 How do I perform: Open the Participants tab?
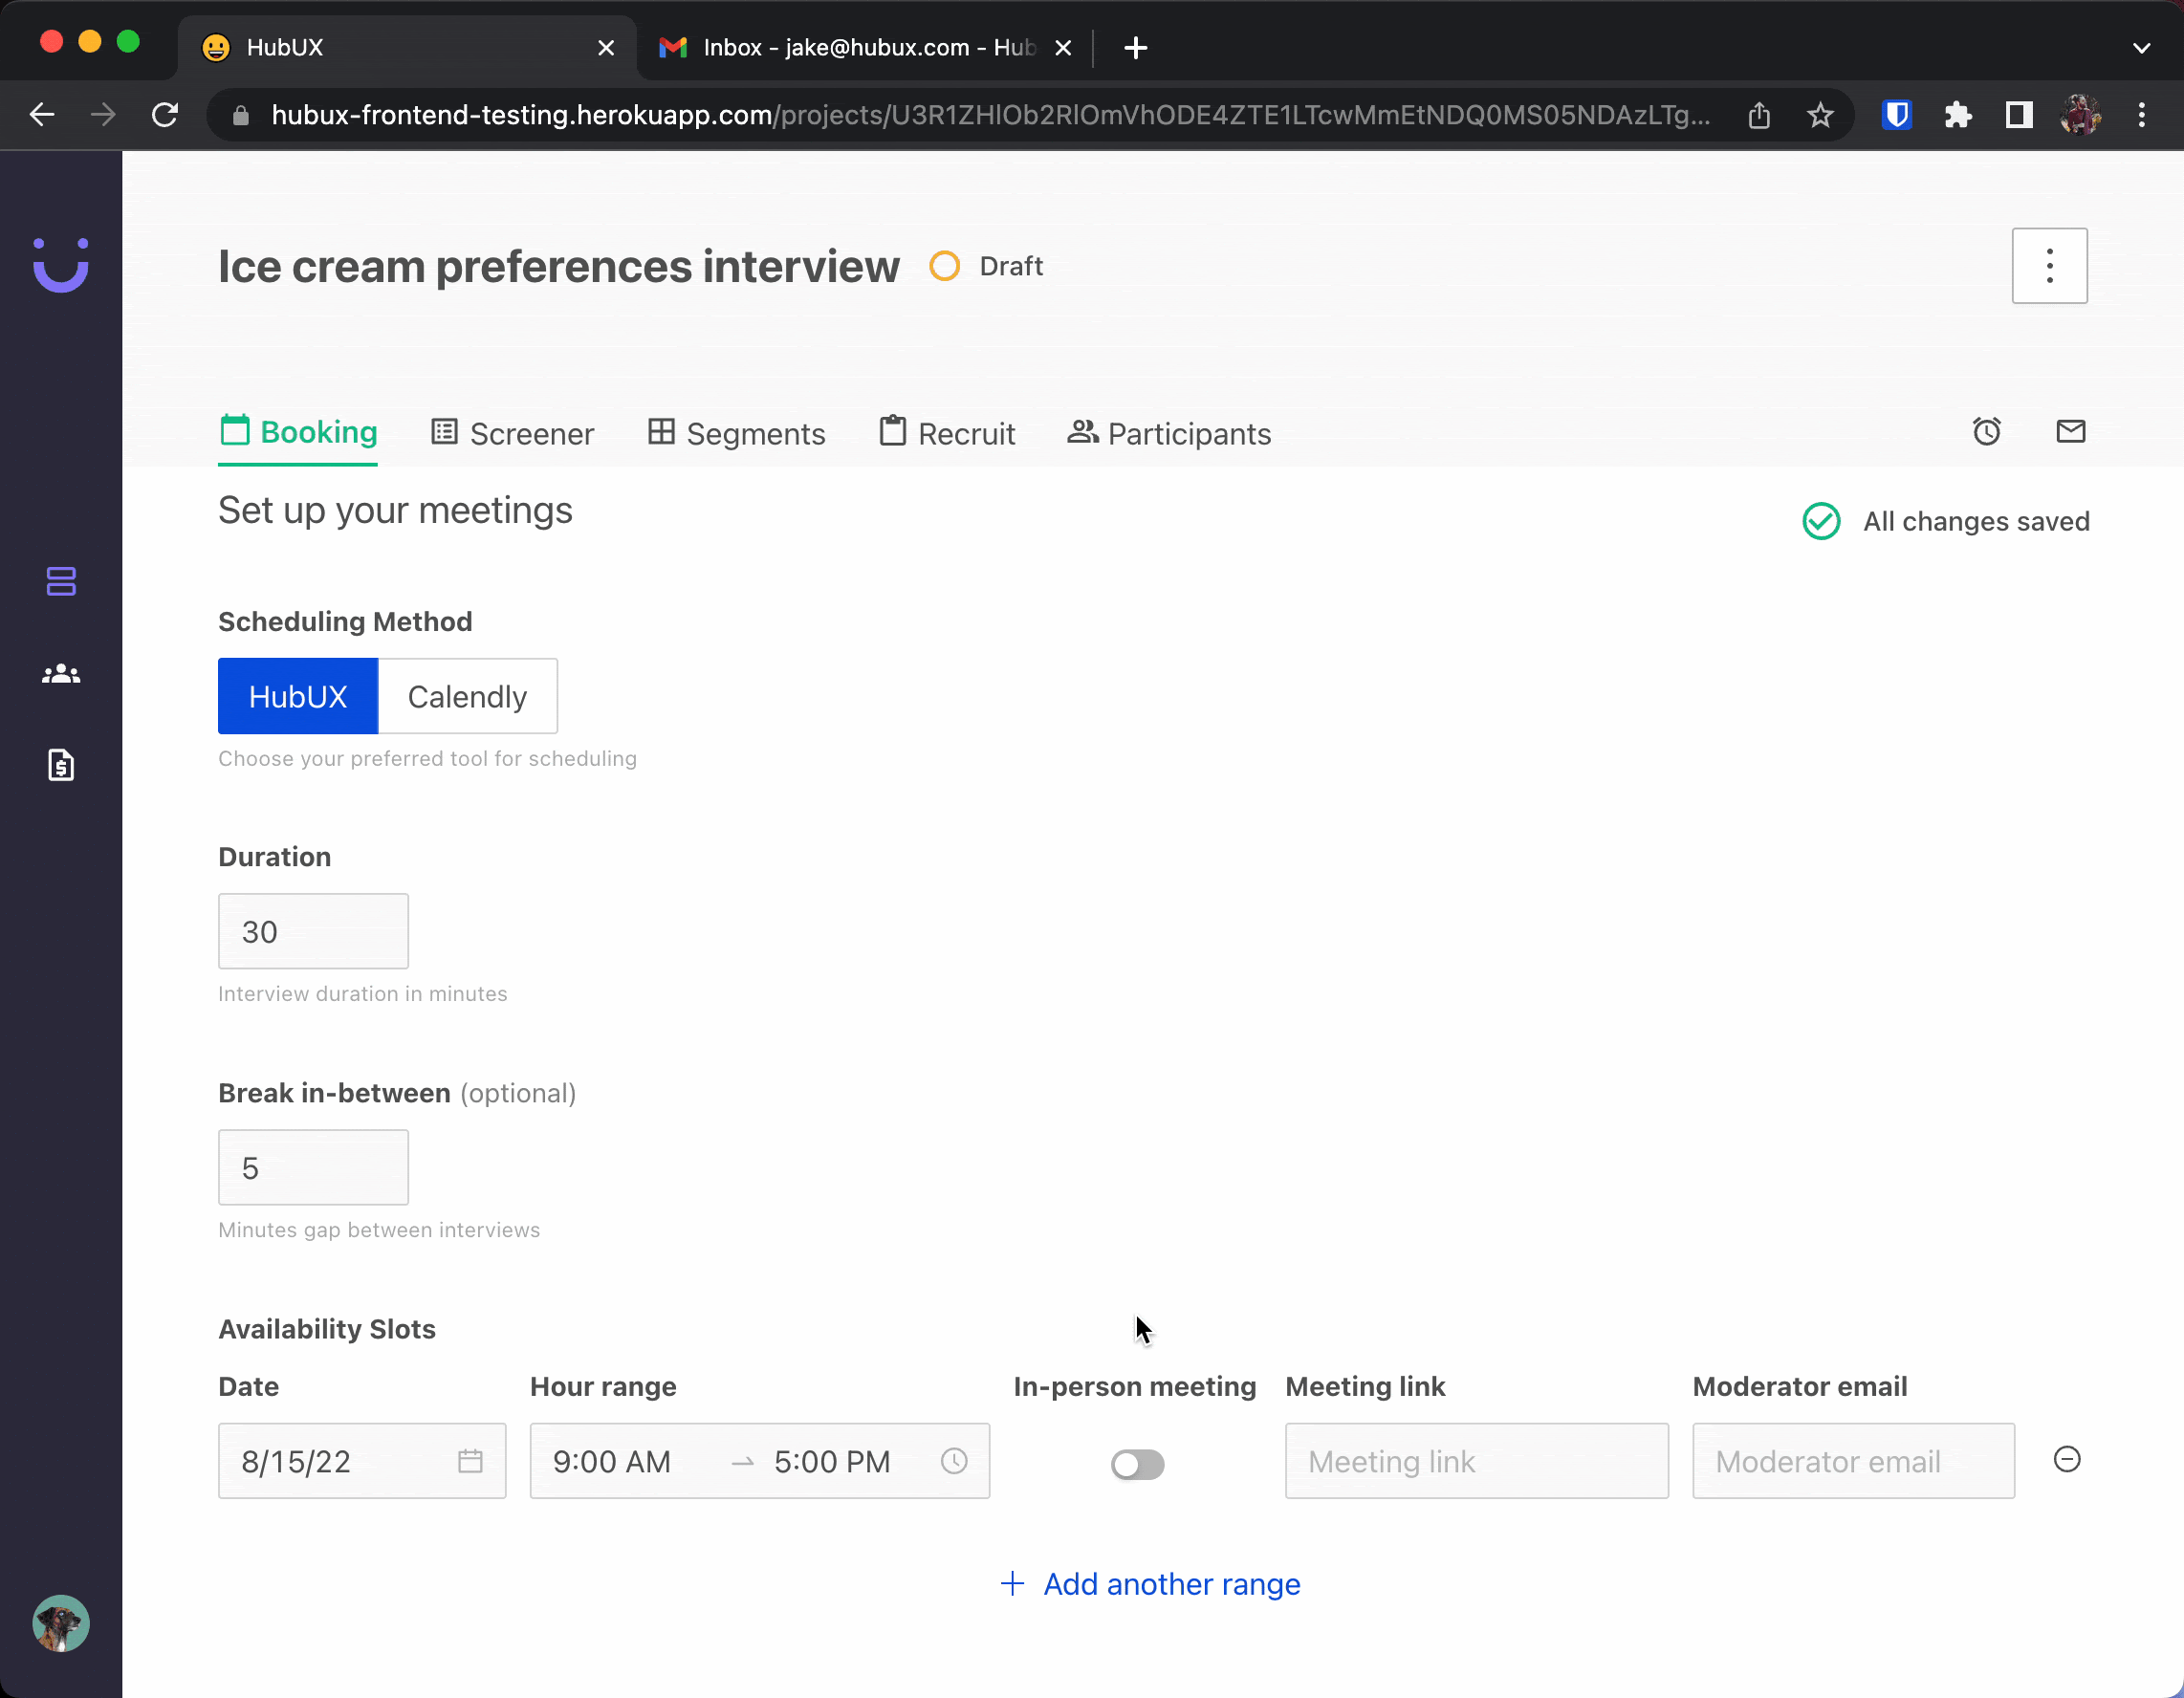[1169, 433]
